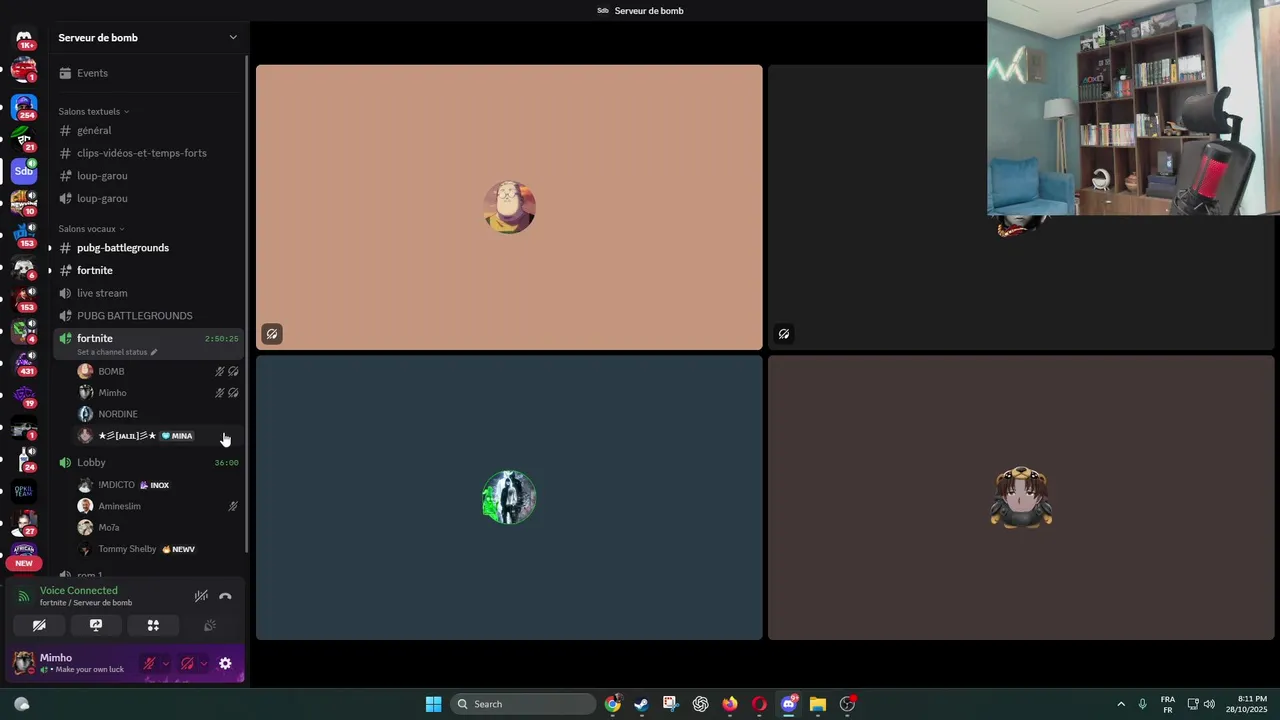Disconnect from voice with hang-up icon
This screenshot has width=1280, height=720.
tap(225, 596)
